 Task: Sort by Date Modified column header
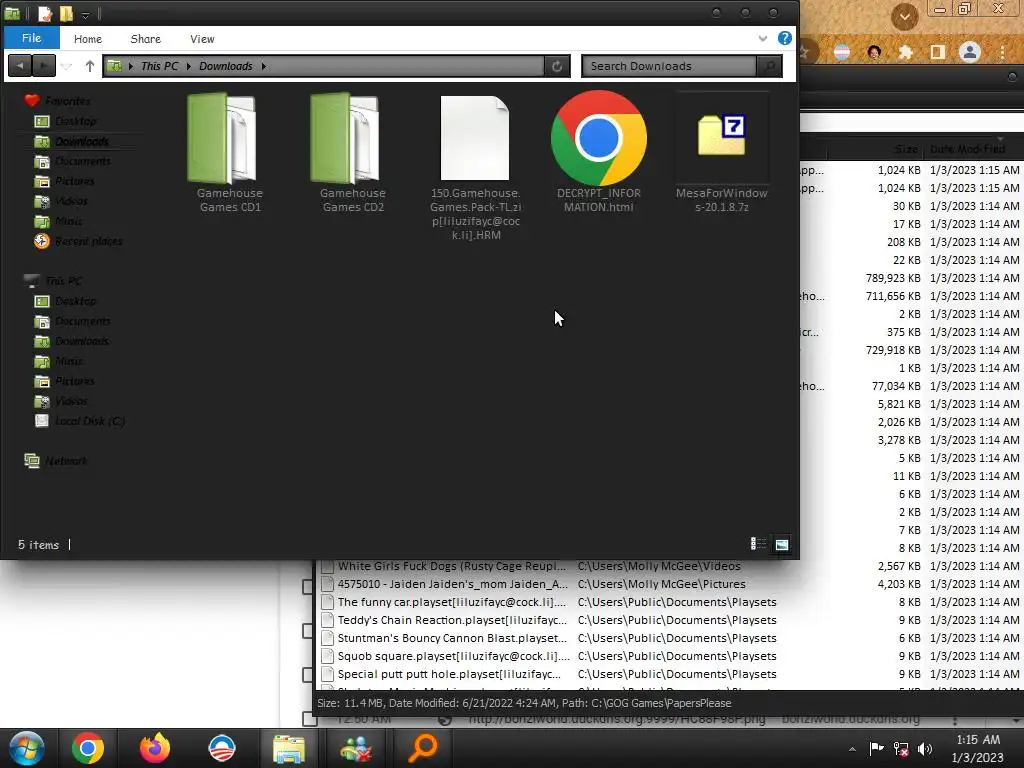[967, 149]
